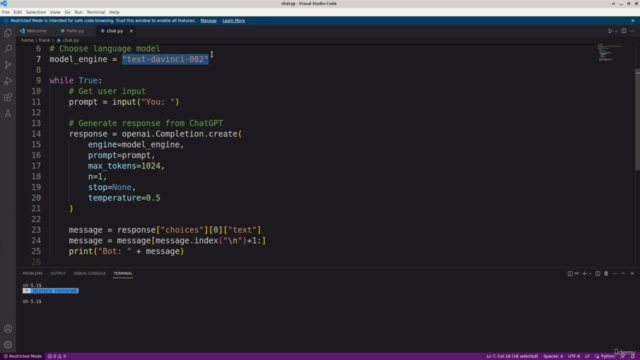Create a new terminal with plus icon
This screenshot has width=640, height=360.
click(x=584, y=273)
